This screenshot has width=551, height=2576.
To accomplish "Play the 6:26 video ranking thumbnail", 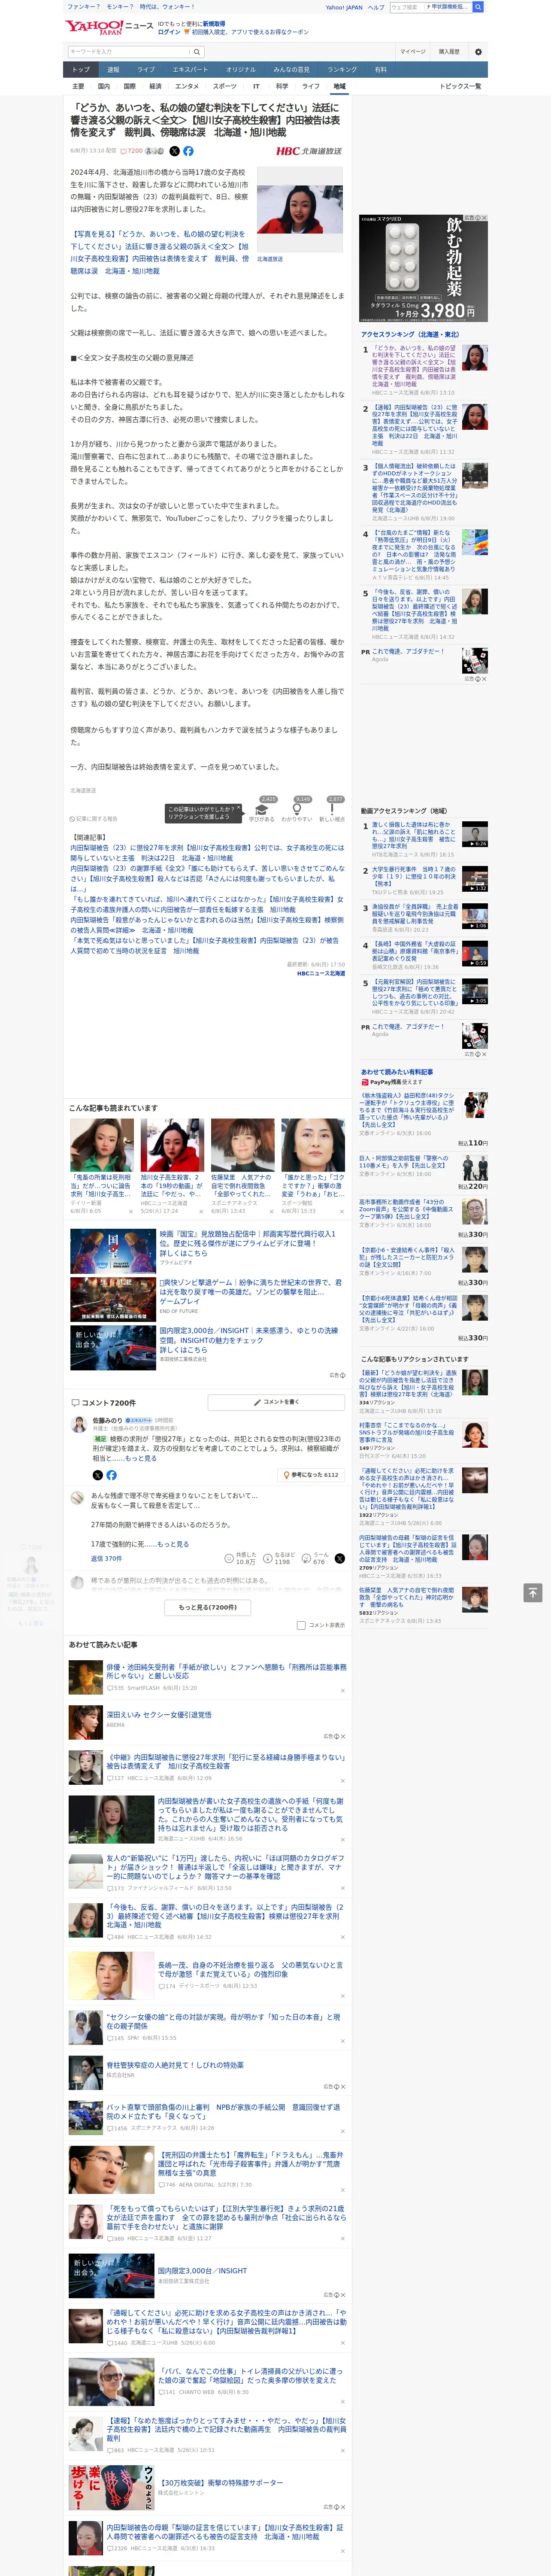I will [475, 834].
